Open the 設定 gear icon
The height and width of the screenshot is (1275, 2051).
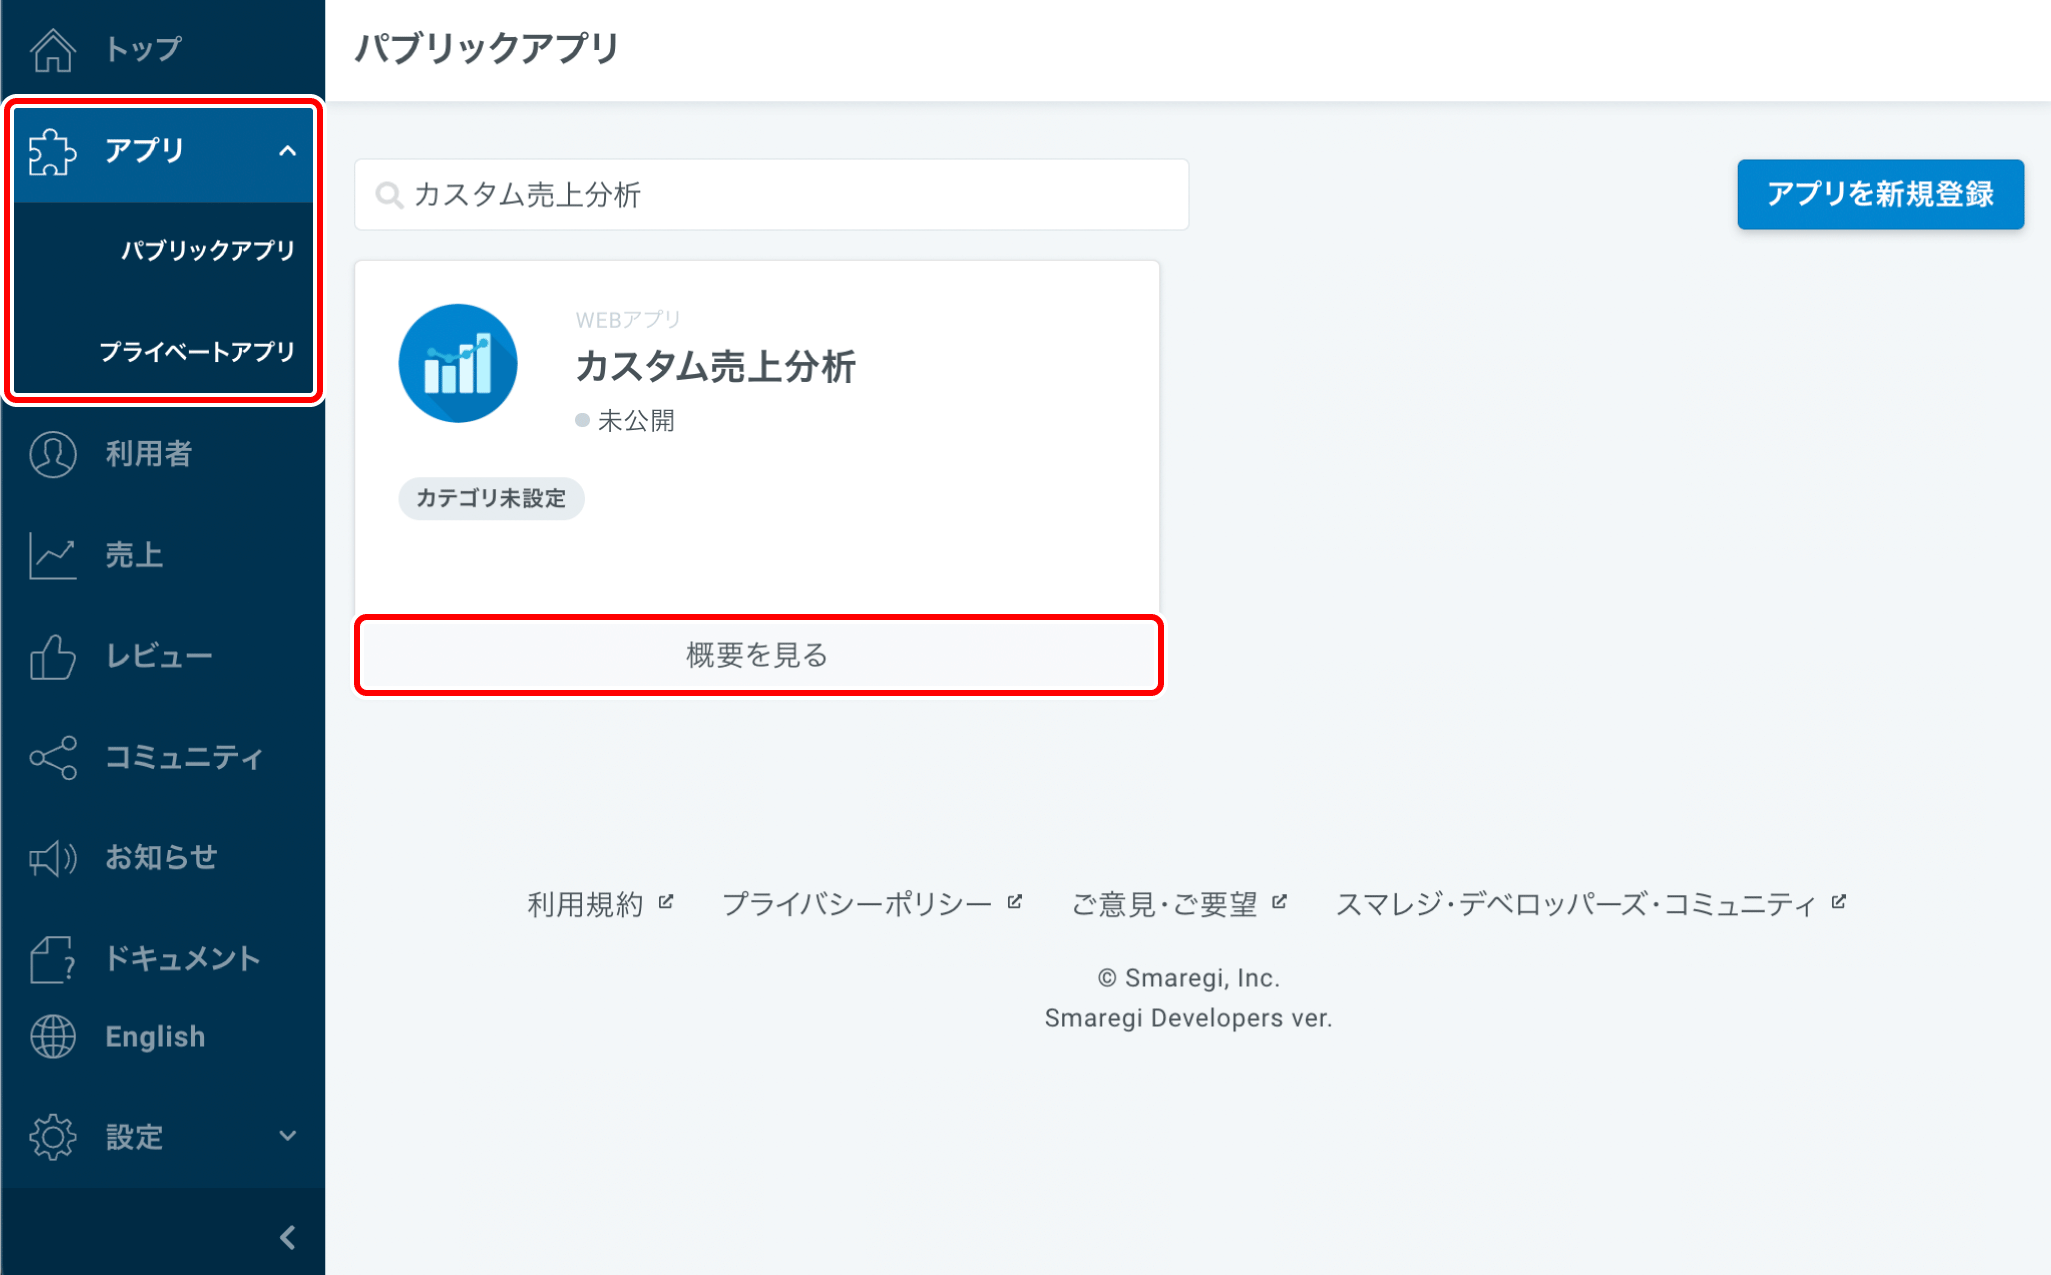(x=53, y=1136)
